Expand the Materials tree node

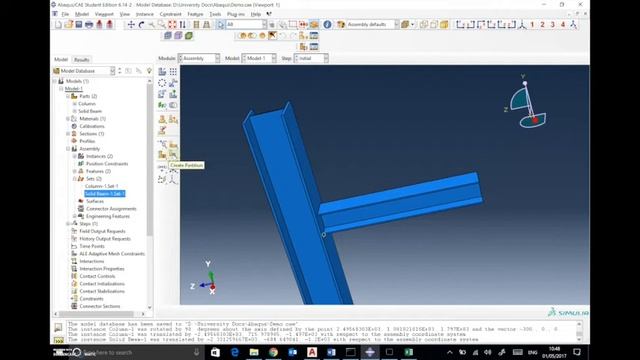[68, 119]
